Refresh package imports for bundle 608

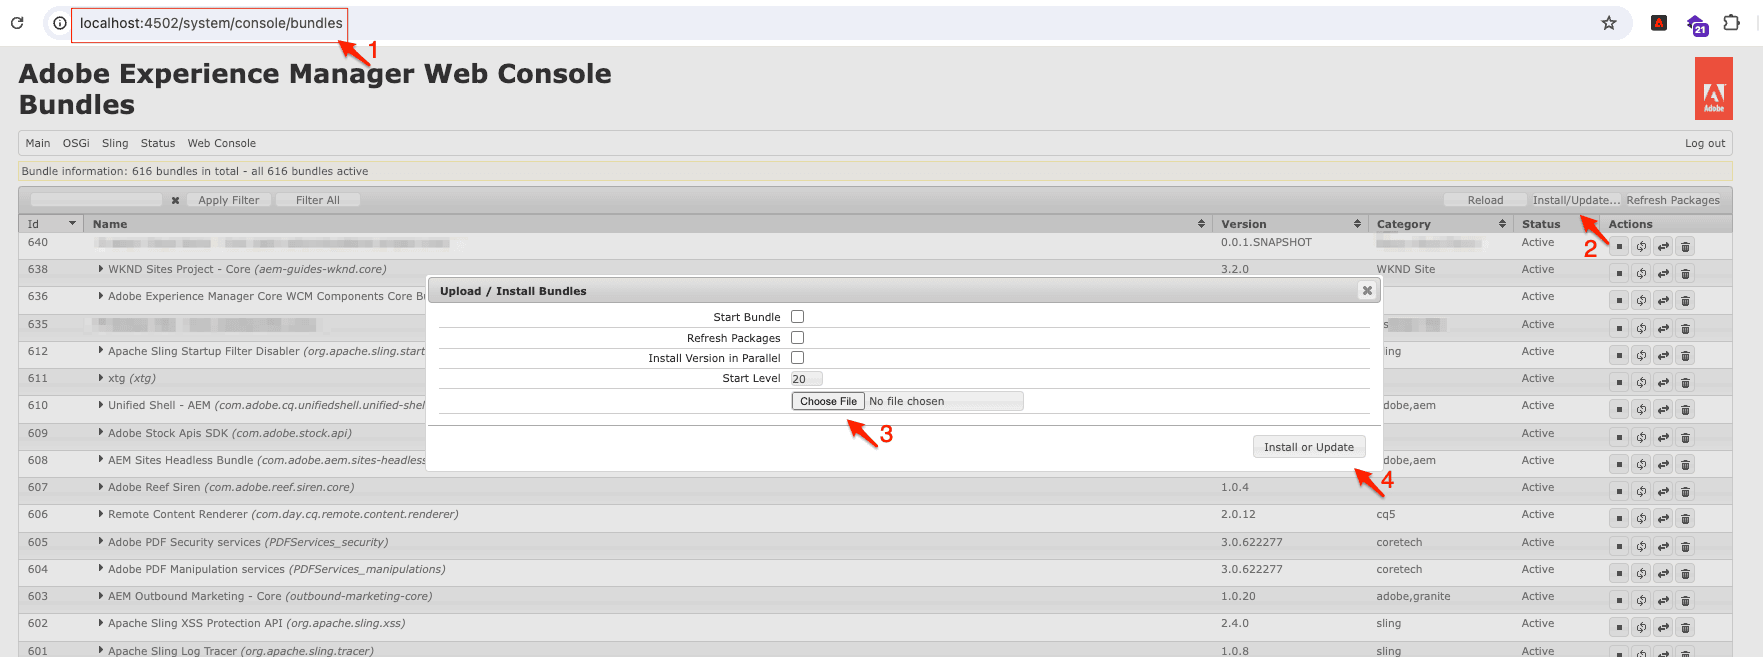(1641, 464)
